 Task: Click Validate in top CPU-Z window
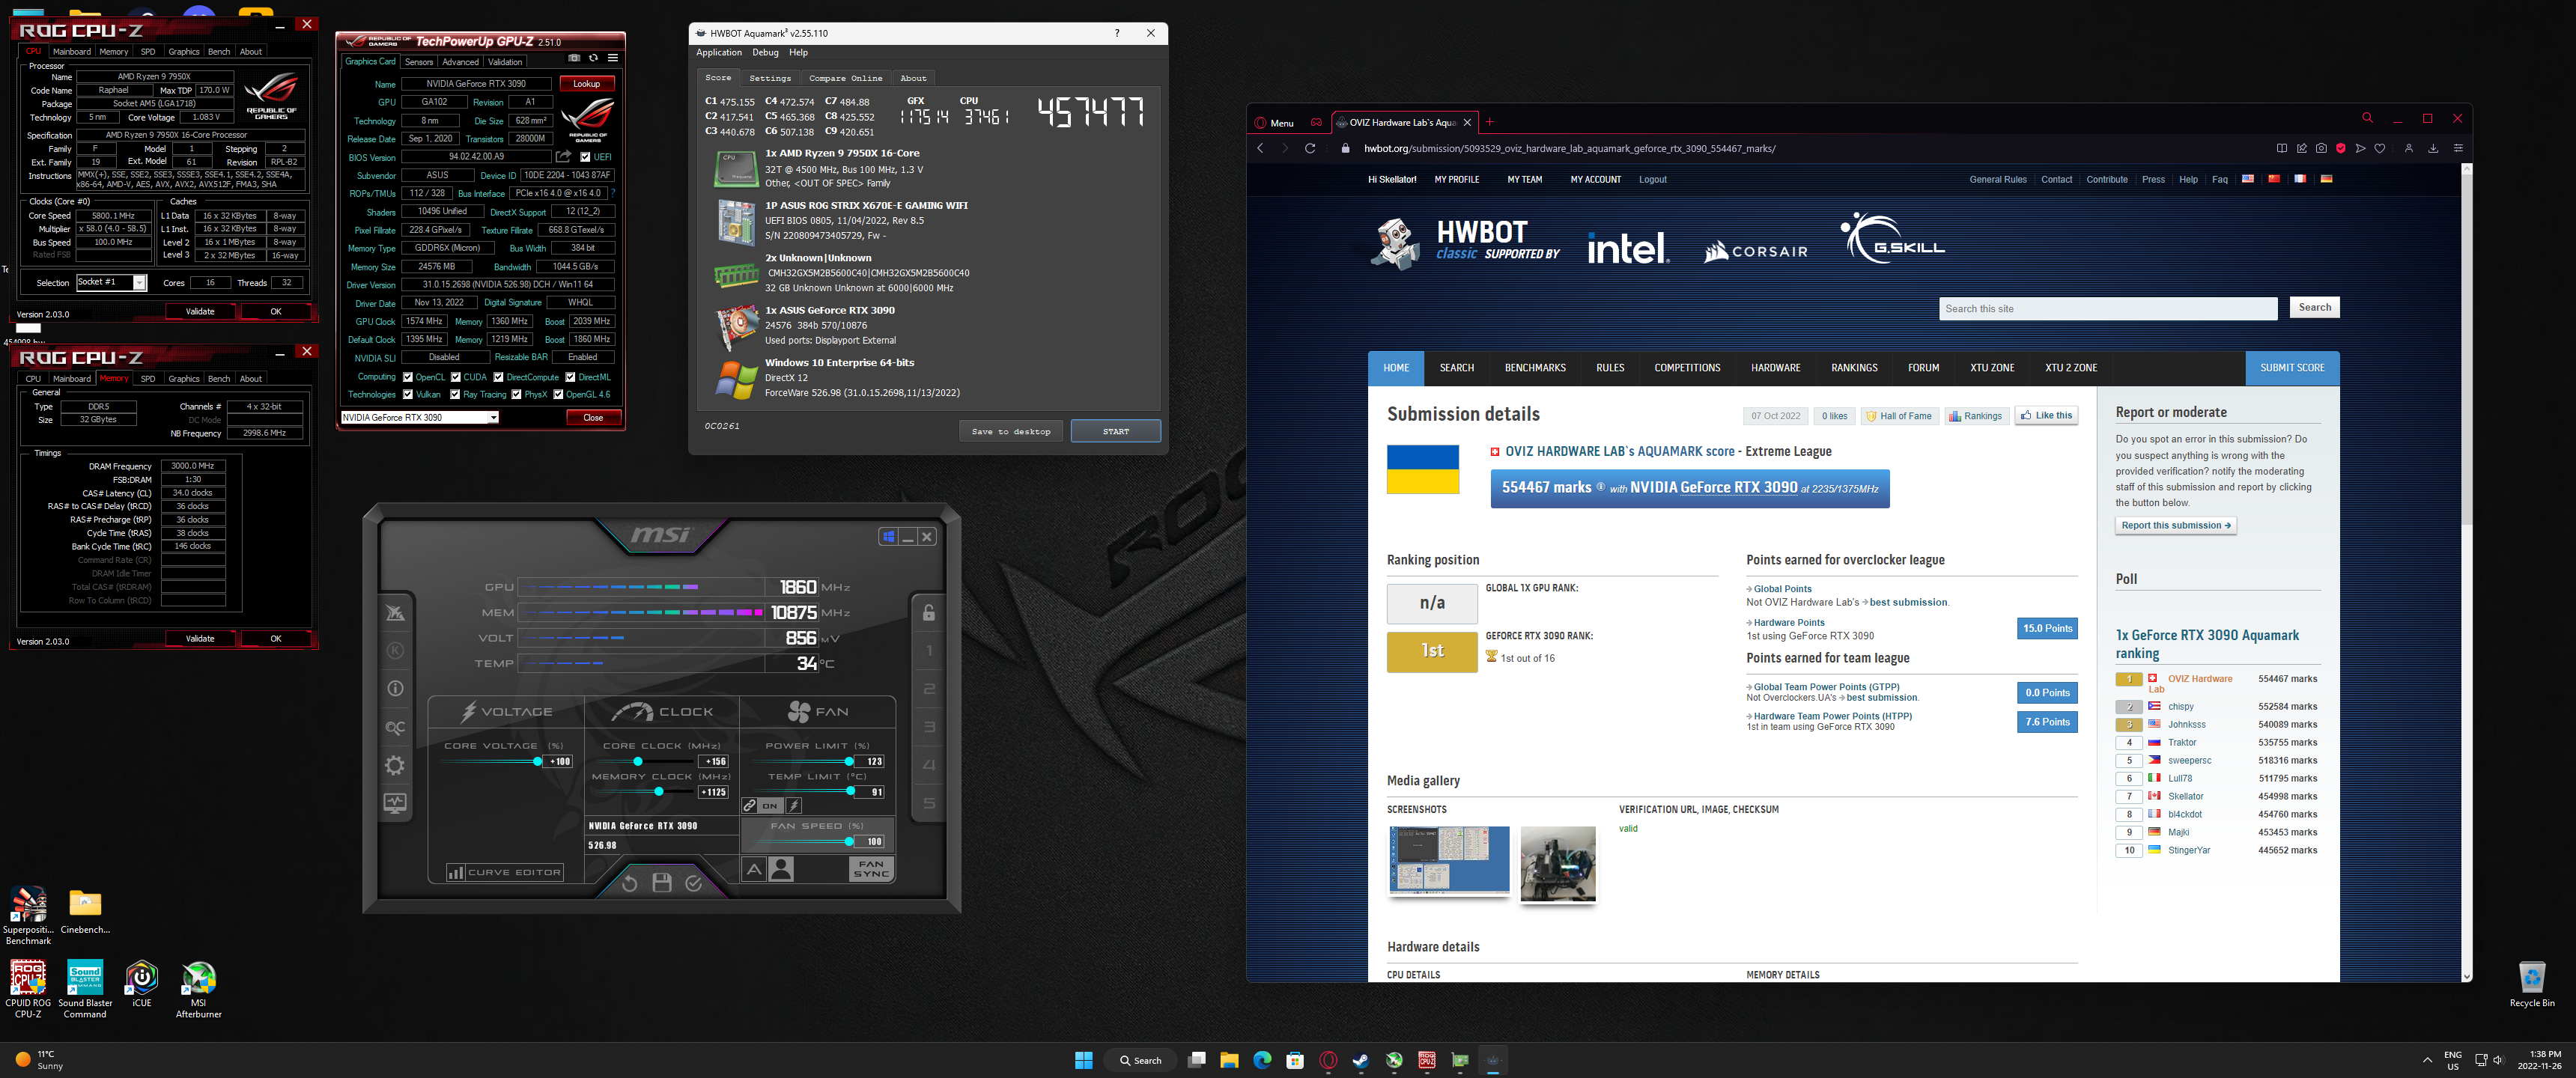click(x=200, y=311)
